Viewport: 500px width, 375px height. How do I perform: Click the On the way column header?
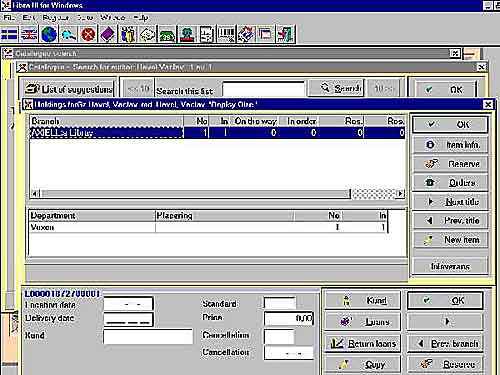(x=255, y=121)
